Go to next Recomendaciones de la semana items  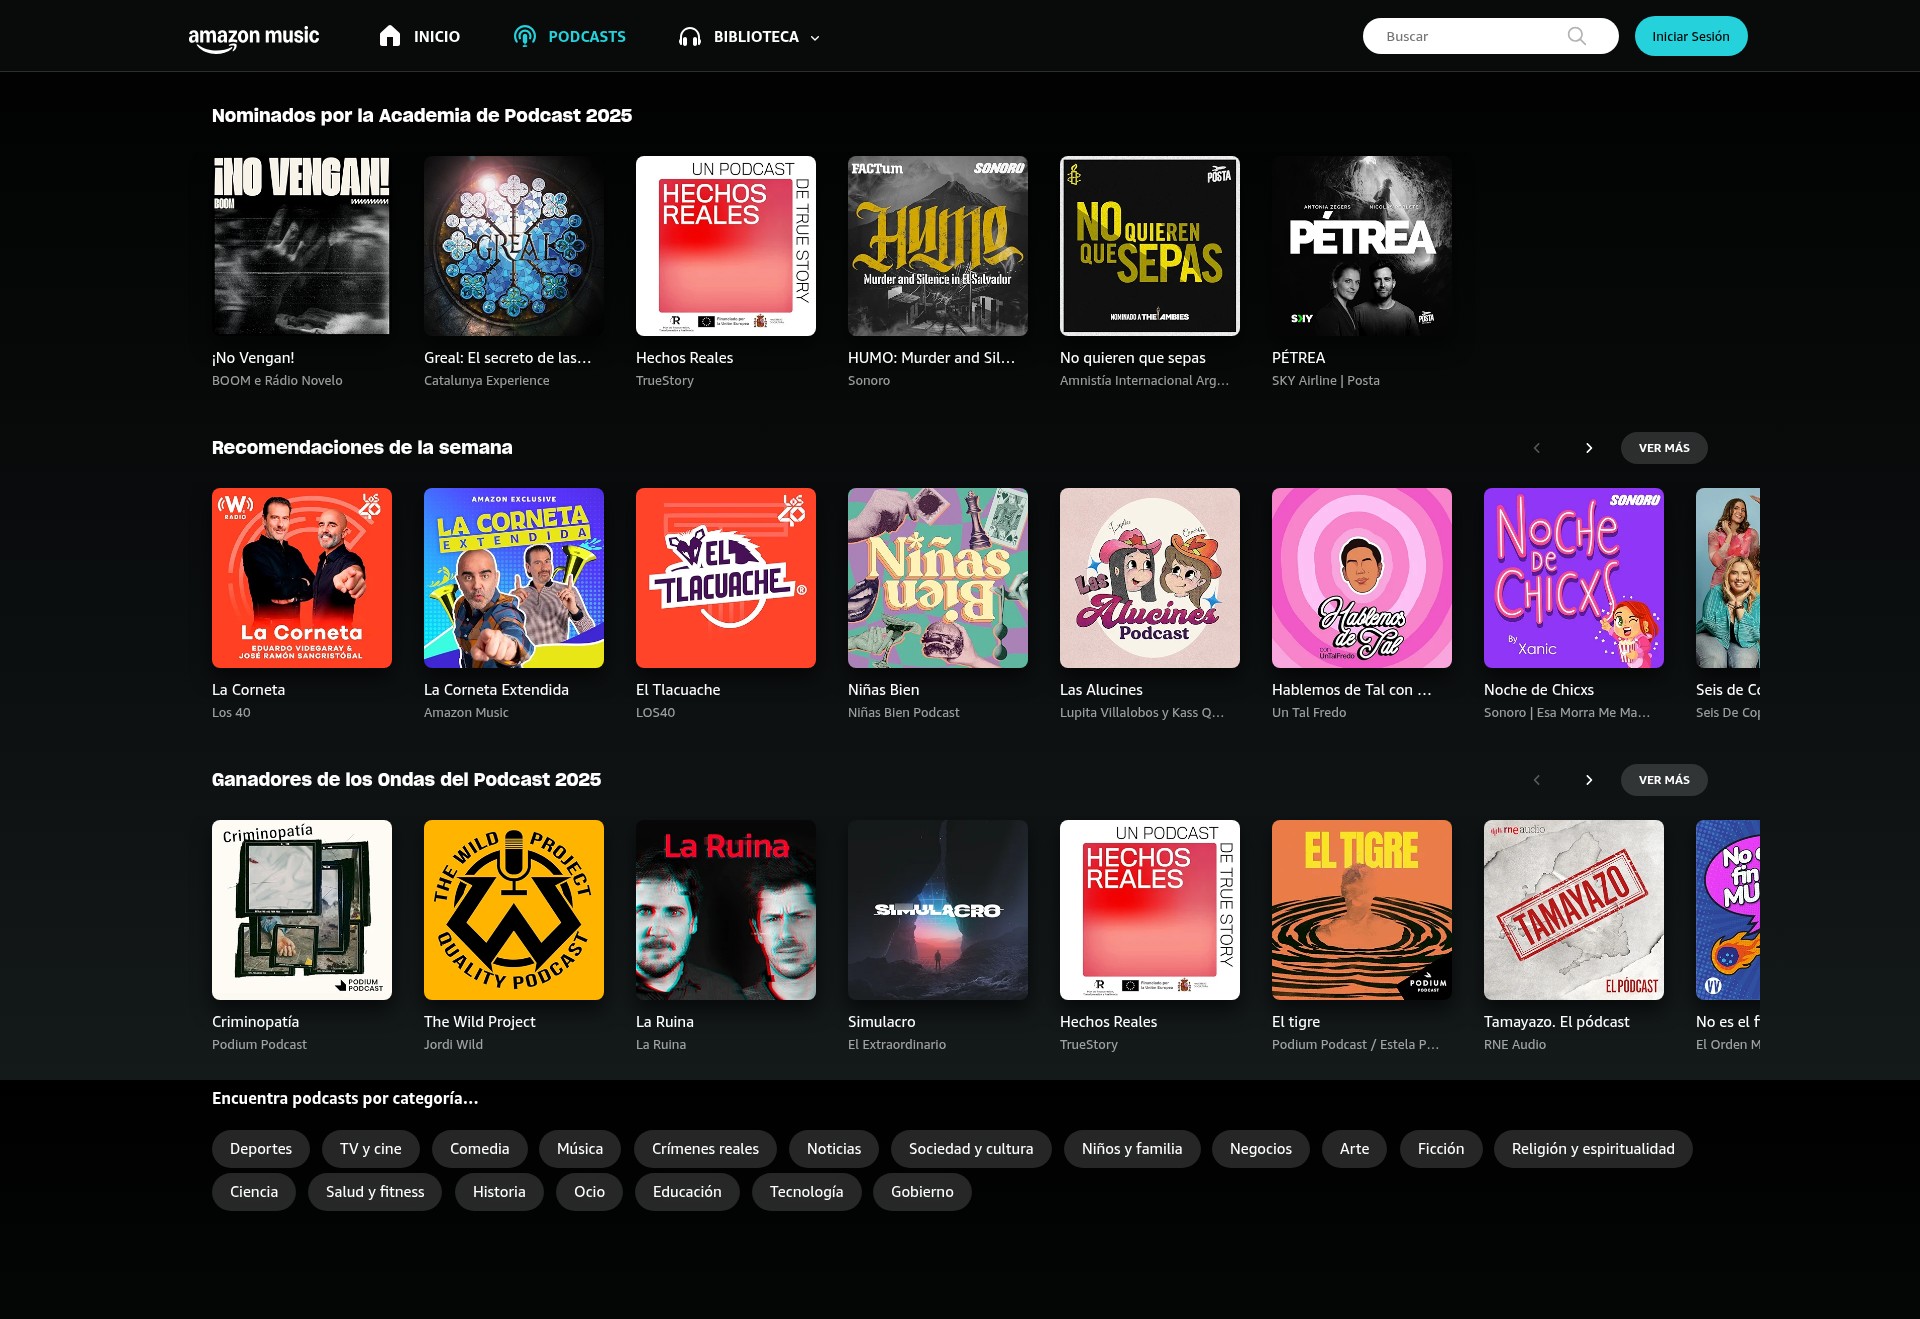pos(1589,448)
